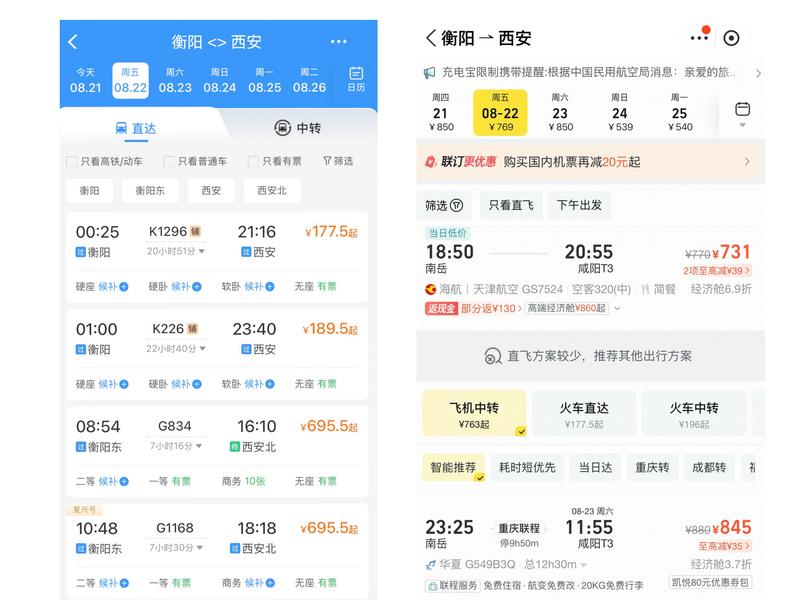
Task: Open the 18:50 南岳 to 咸阳T3 flight
Action: click(590, 272)
